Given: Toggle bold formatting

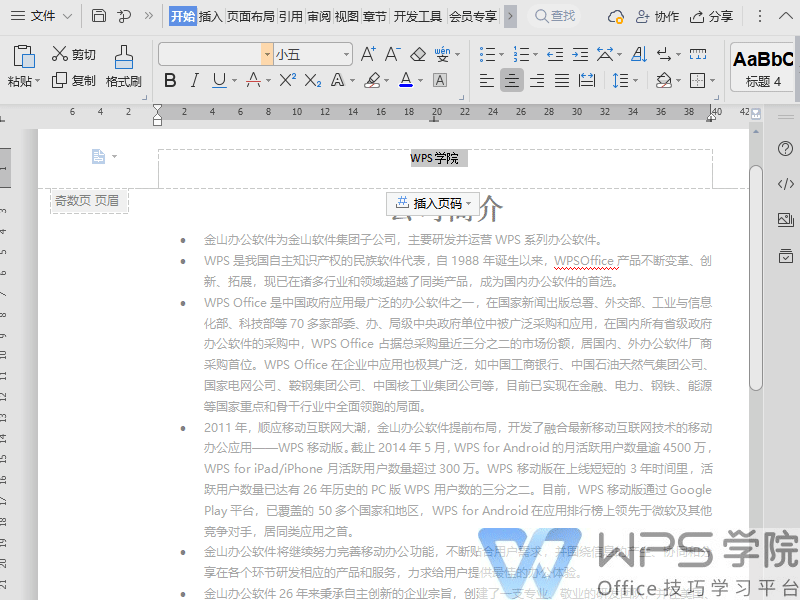Looking at the screenshot, I should pos(171,80).
